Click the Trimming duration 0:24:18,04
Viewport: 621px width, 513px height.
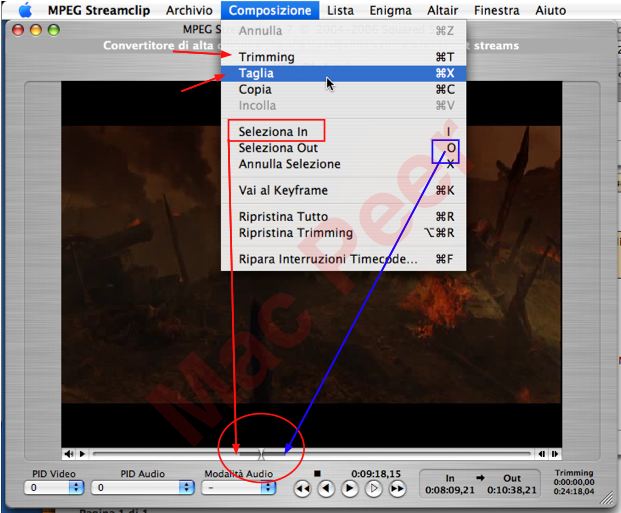tap(574, 492)
